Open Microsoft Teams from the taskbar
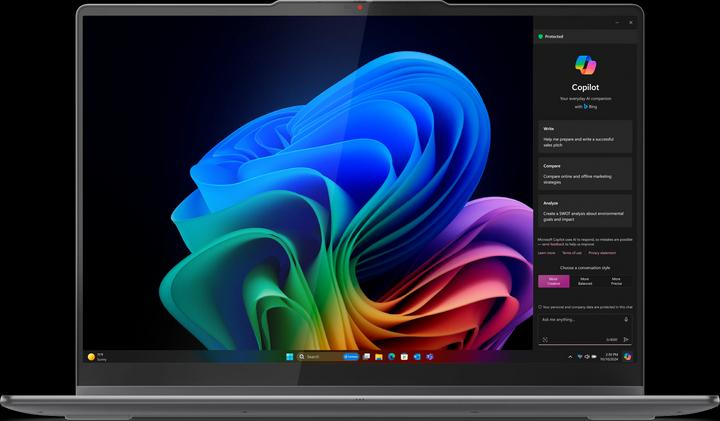This screenshot has height=421, width=720. click(x=429, y=357)
